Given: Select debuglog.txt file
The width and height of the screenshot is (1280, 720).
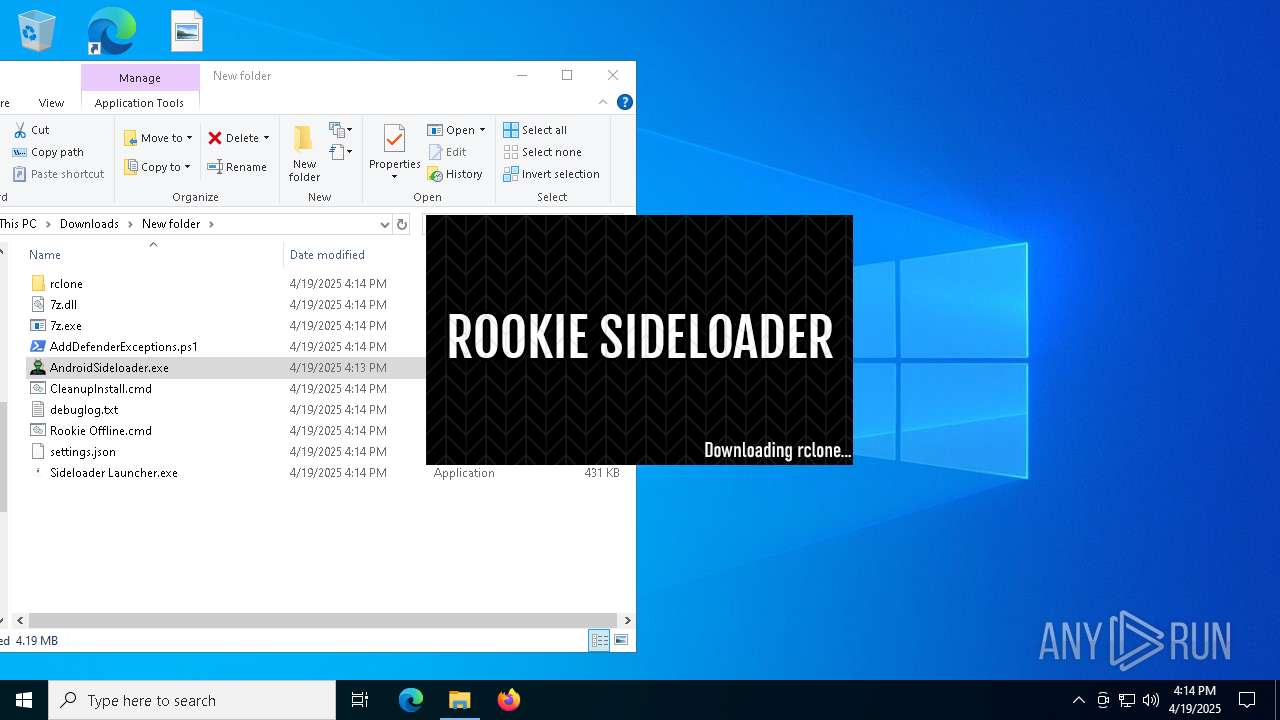Looking at the screenshot, I should (84, 410).
